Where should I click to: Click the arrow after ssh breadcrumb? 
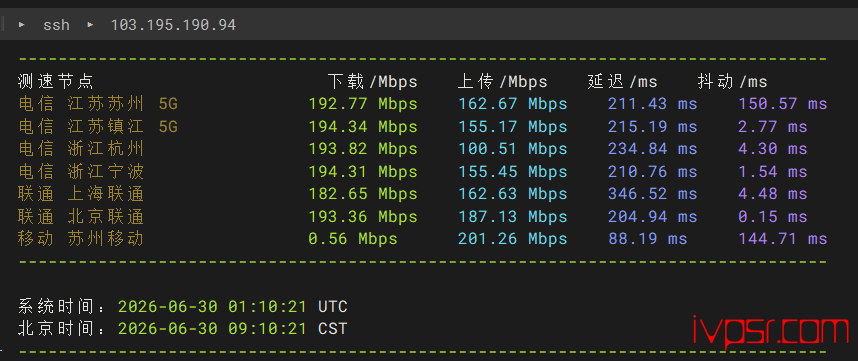coord(90,25)
